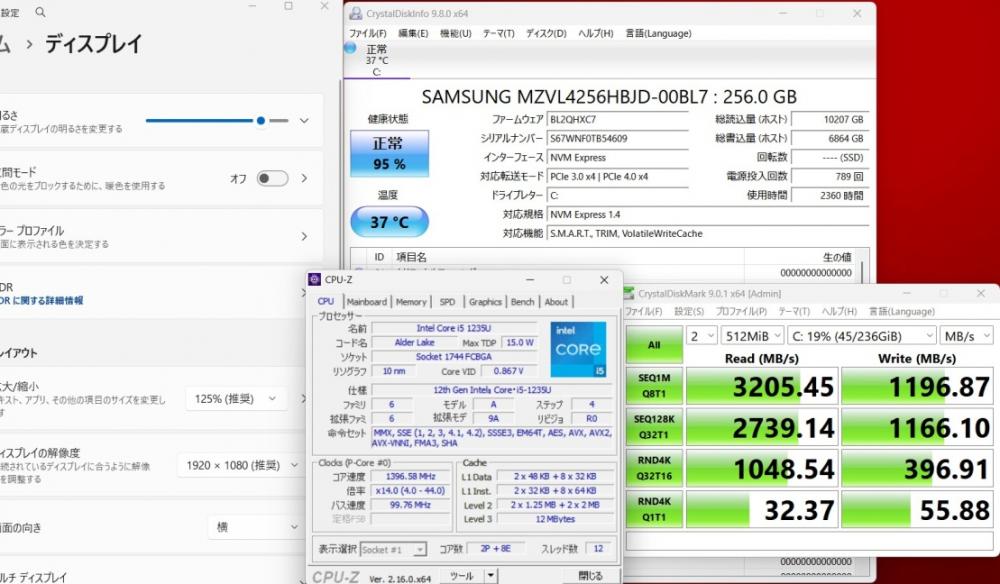
Task: Click the ディスプレイ breadcrumb heading
Action: [93, 45]
